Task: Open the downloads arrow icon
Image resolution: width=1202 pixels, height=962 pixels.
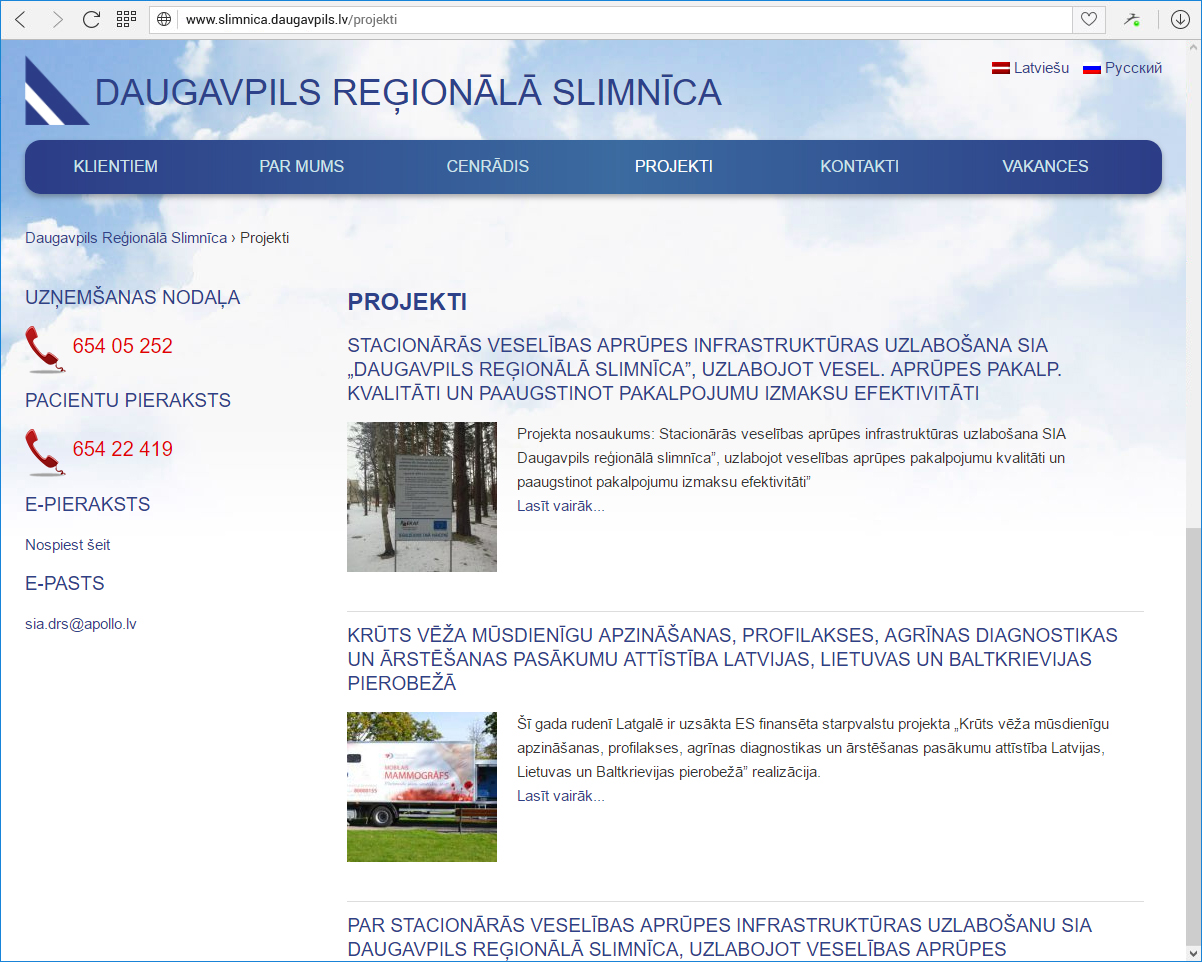Action: [x=1180, y=19]
